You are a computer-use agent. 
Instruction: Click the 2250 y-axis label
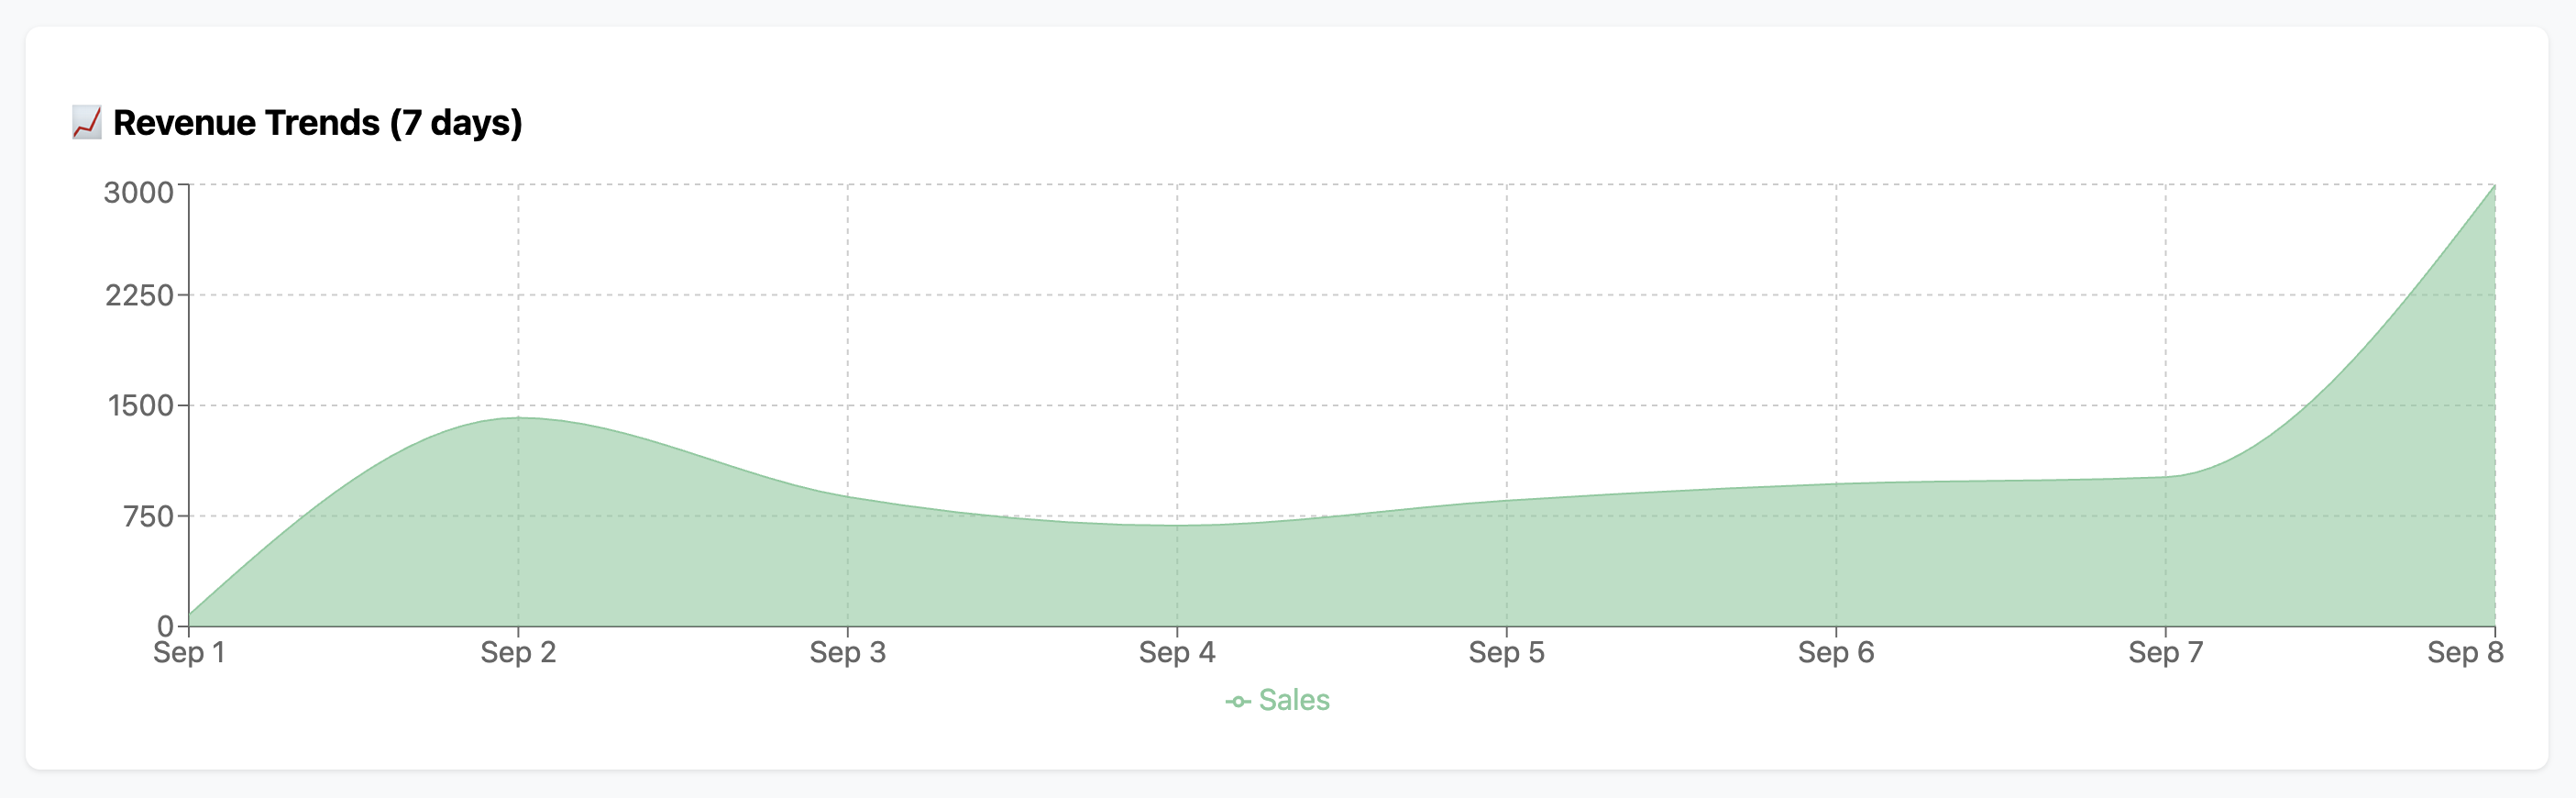coord(140,295)
